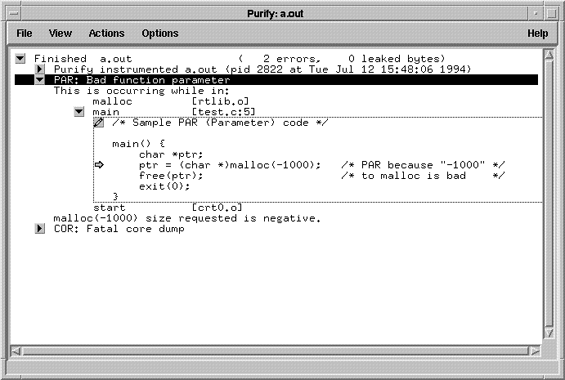Click the 'Finished a.out' summary text

[83, 59]
